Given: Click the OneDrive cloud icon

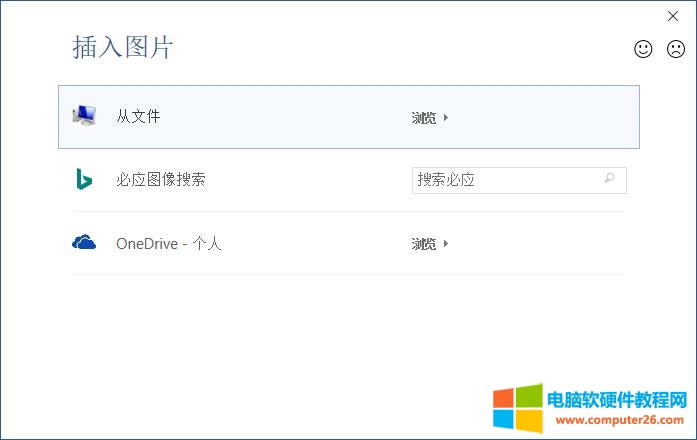Looking at the screenshot, I should [x=84, y=243].
